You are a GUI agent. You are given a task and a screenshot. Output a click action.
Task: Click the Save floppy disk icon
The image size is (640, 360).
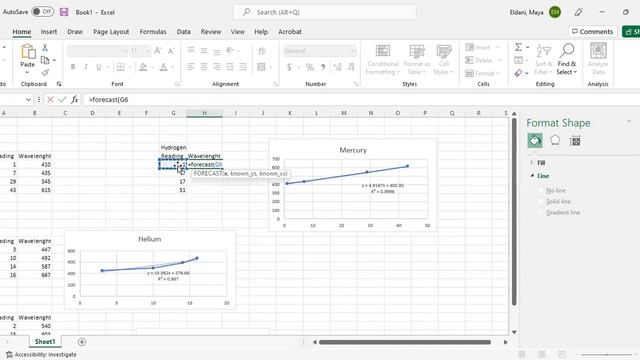pyautogui.click(x=64, y=12)
